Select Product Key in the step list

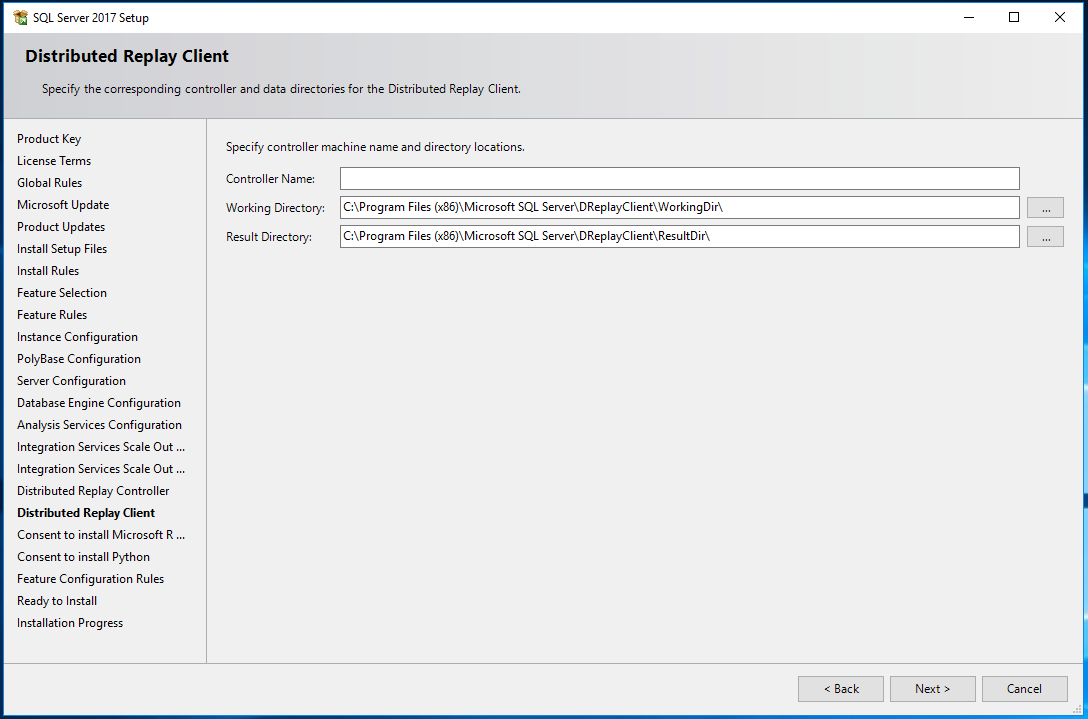[x=49, y=139]
